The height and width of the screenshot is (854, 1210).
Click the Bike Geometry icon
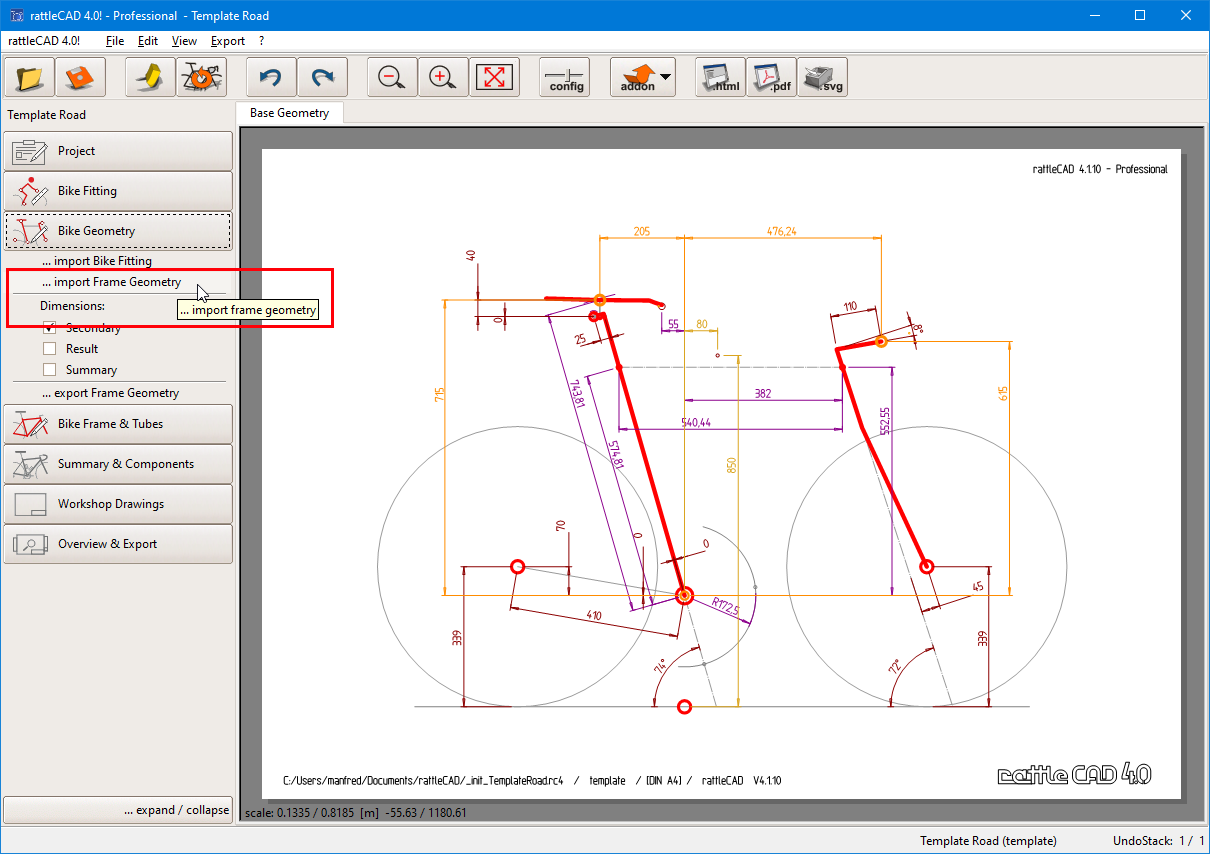coord(30,231)
